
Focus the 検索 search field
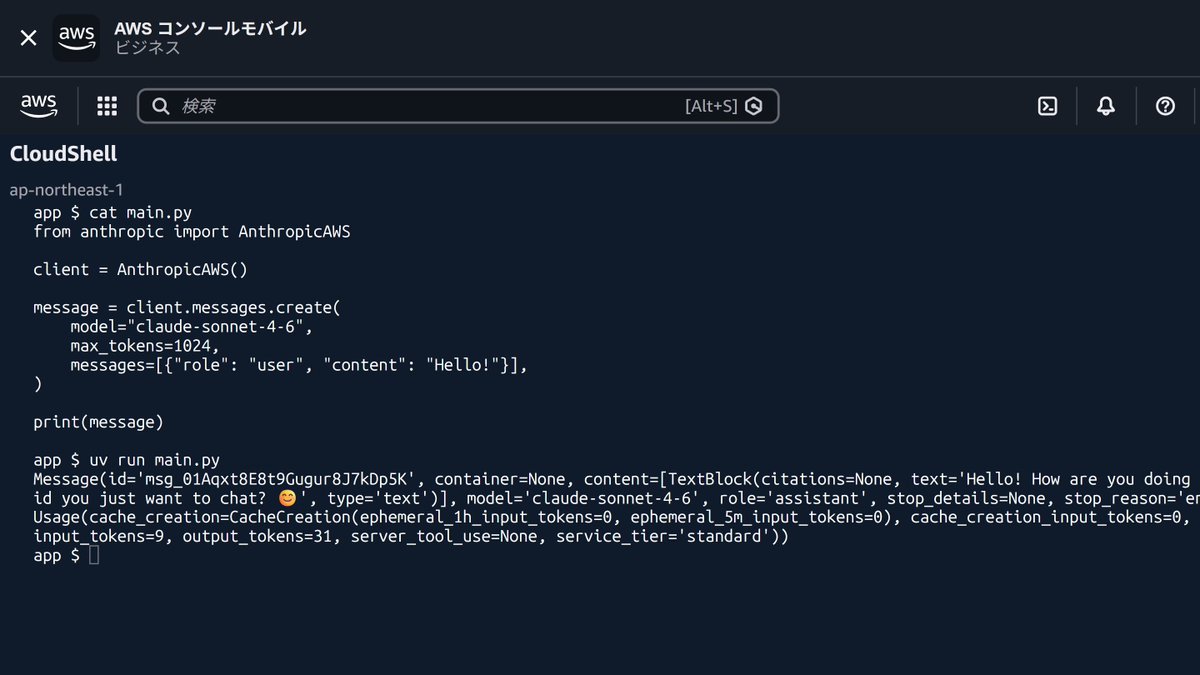coord(457,106)
